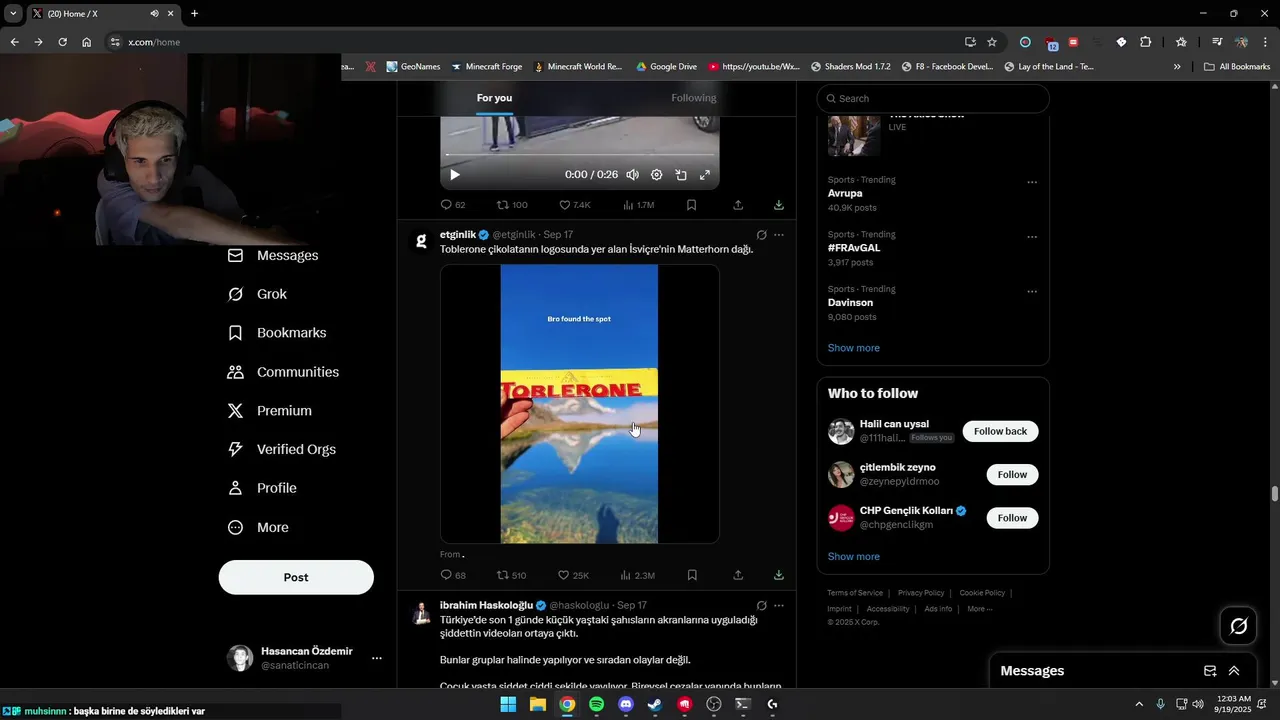Reply to the etginlik Toblerone post
The width and height of the screenshot is (1280, 720).
click(x=452, y=575)
